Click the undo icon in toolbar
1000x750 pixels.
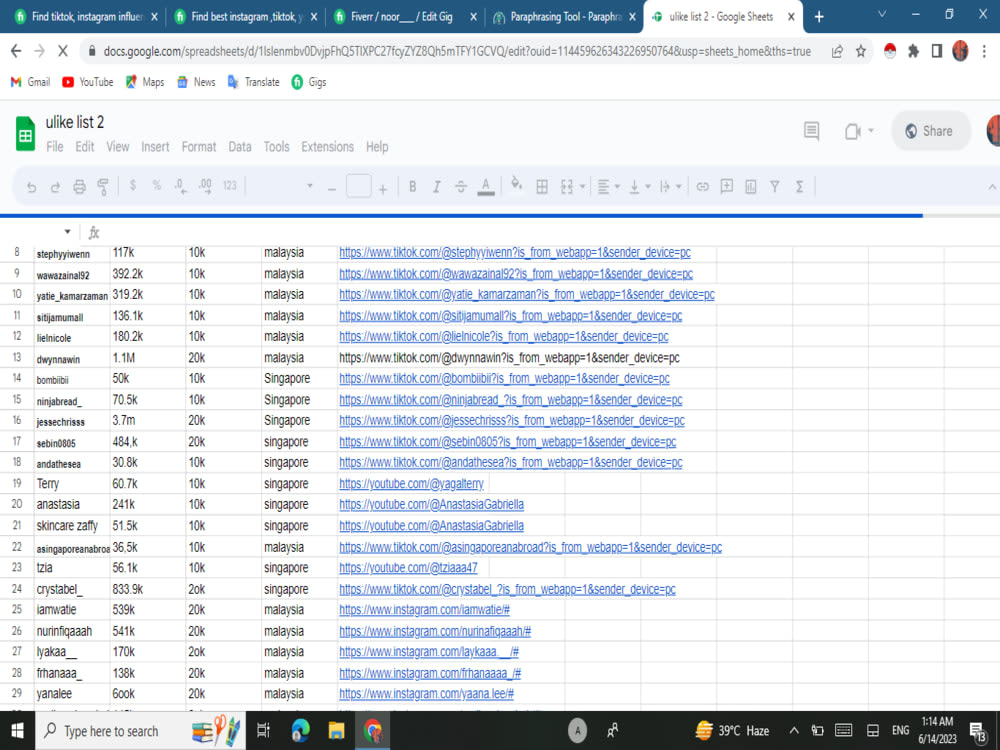tap(31, 187)
